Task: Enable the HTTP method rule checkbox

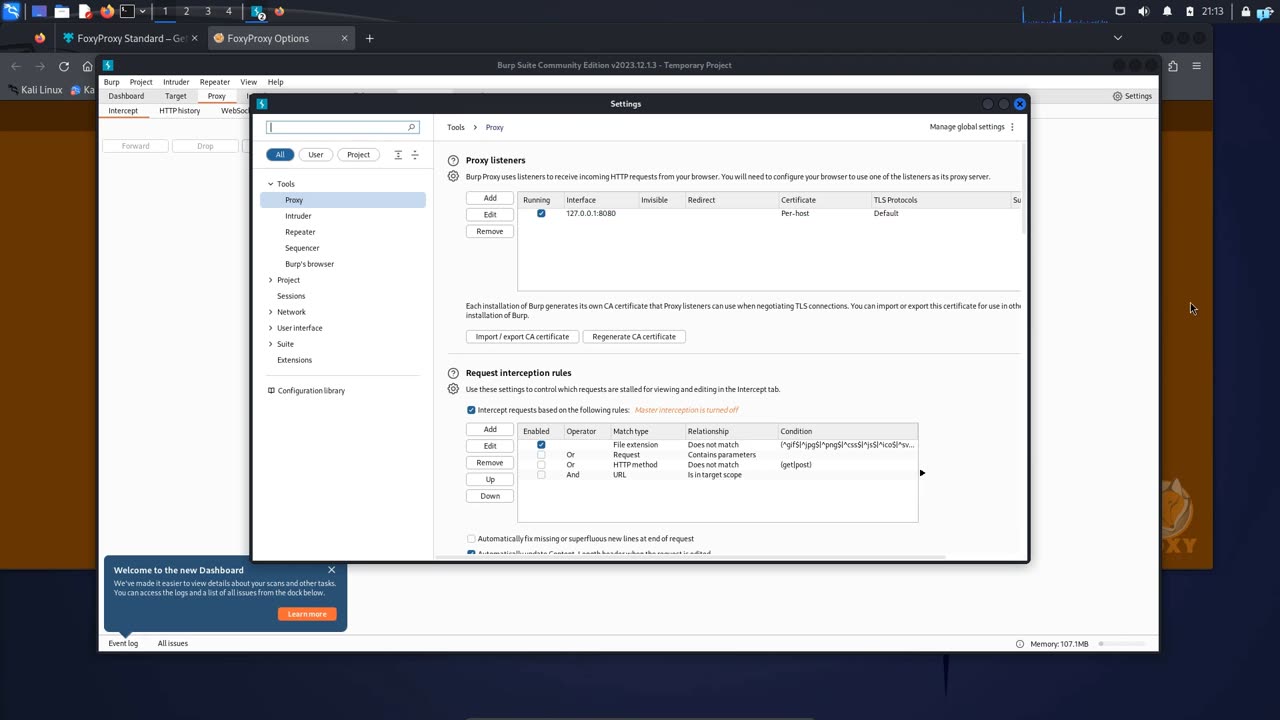Action: tap(541, 464)
